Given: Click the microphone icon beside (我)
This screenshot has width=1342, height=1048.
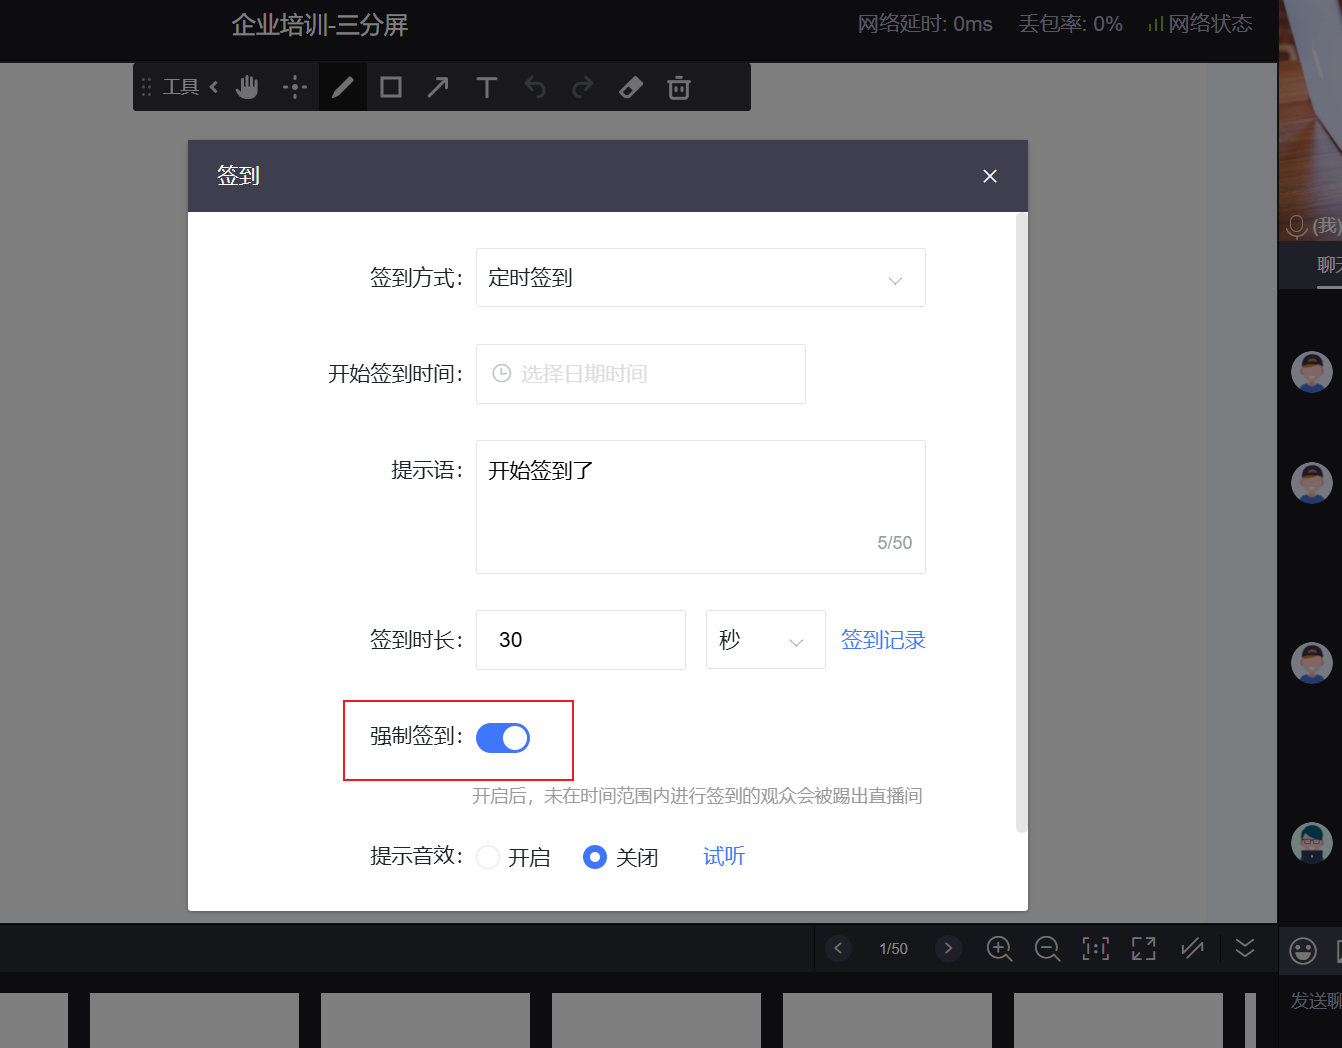Looking at the screenshot, I should (1296, 227).
